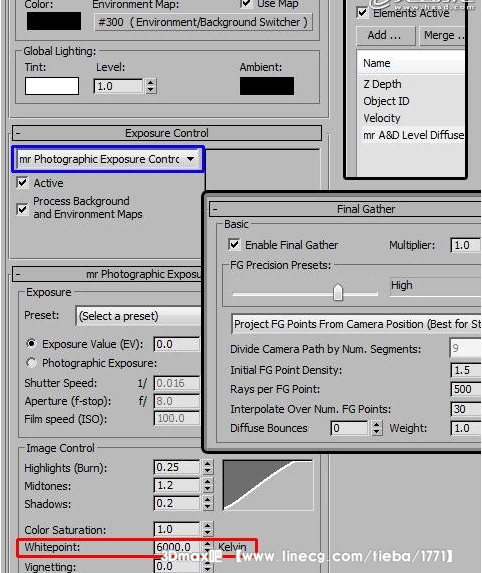482x573 pixels.
Task: Click the Midtones spinner arrows
Action: click(208, 485)
